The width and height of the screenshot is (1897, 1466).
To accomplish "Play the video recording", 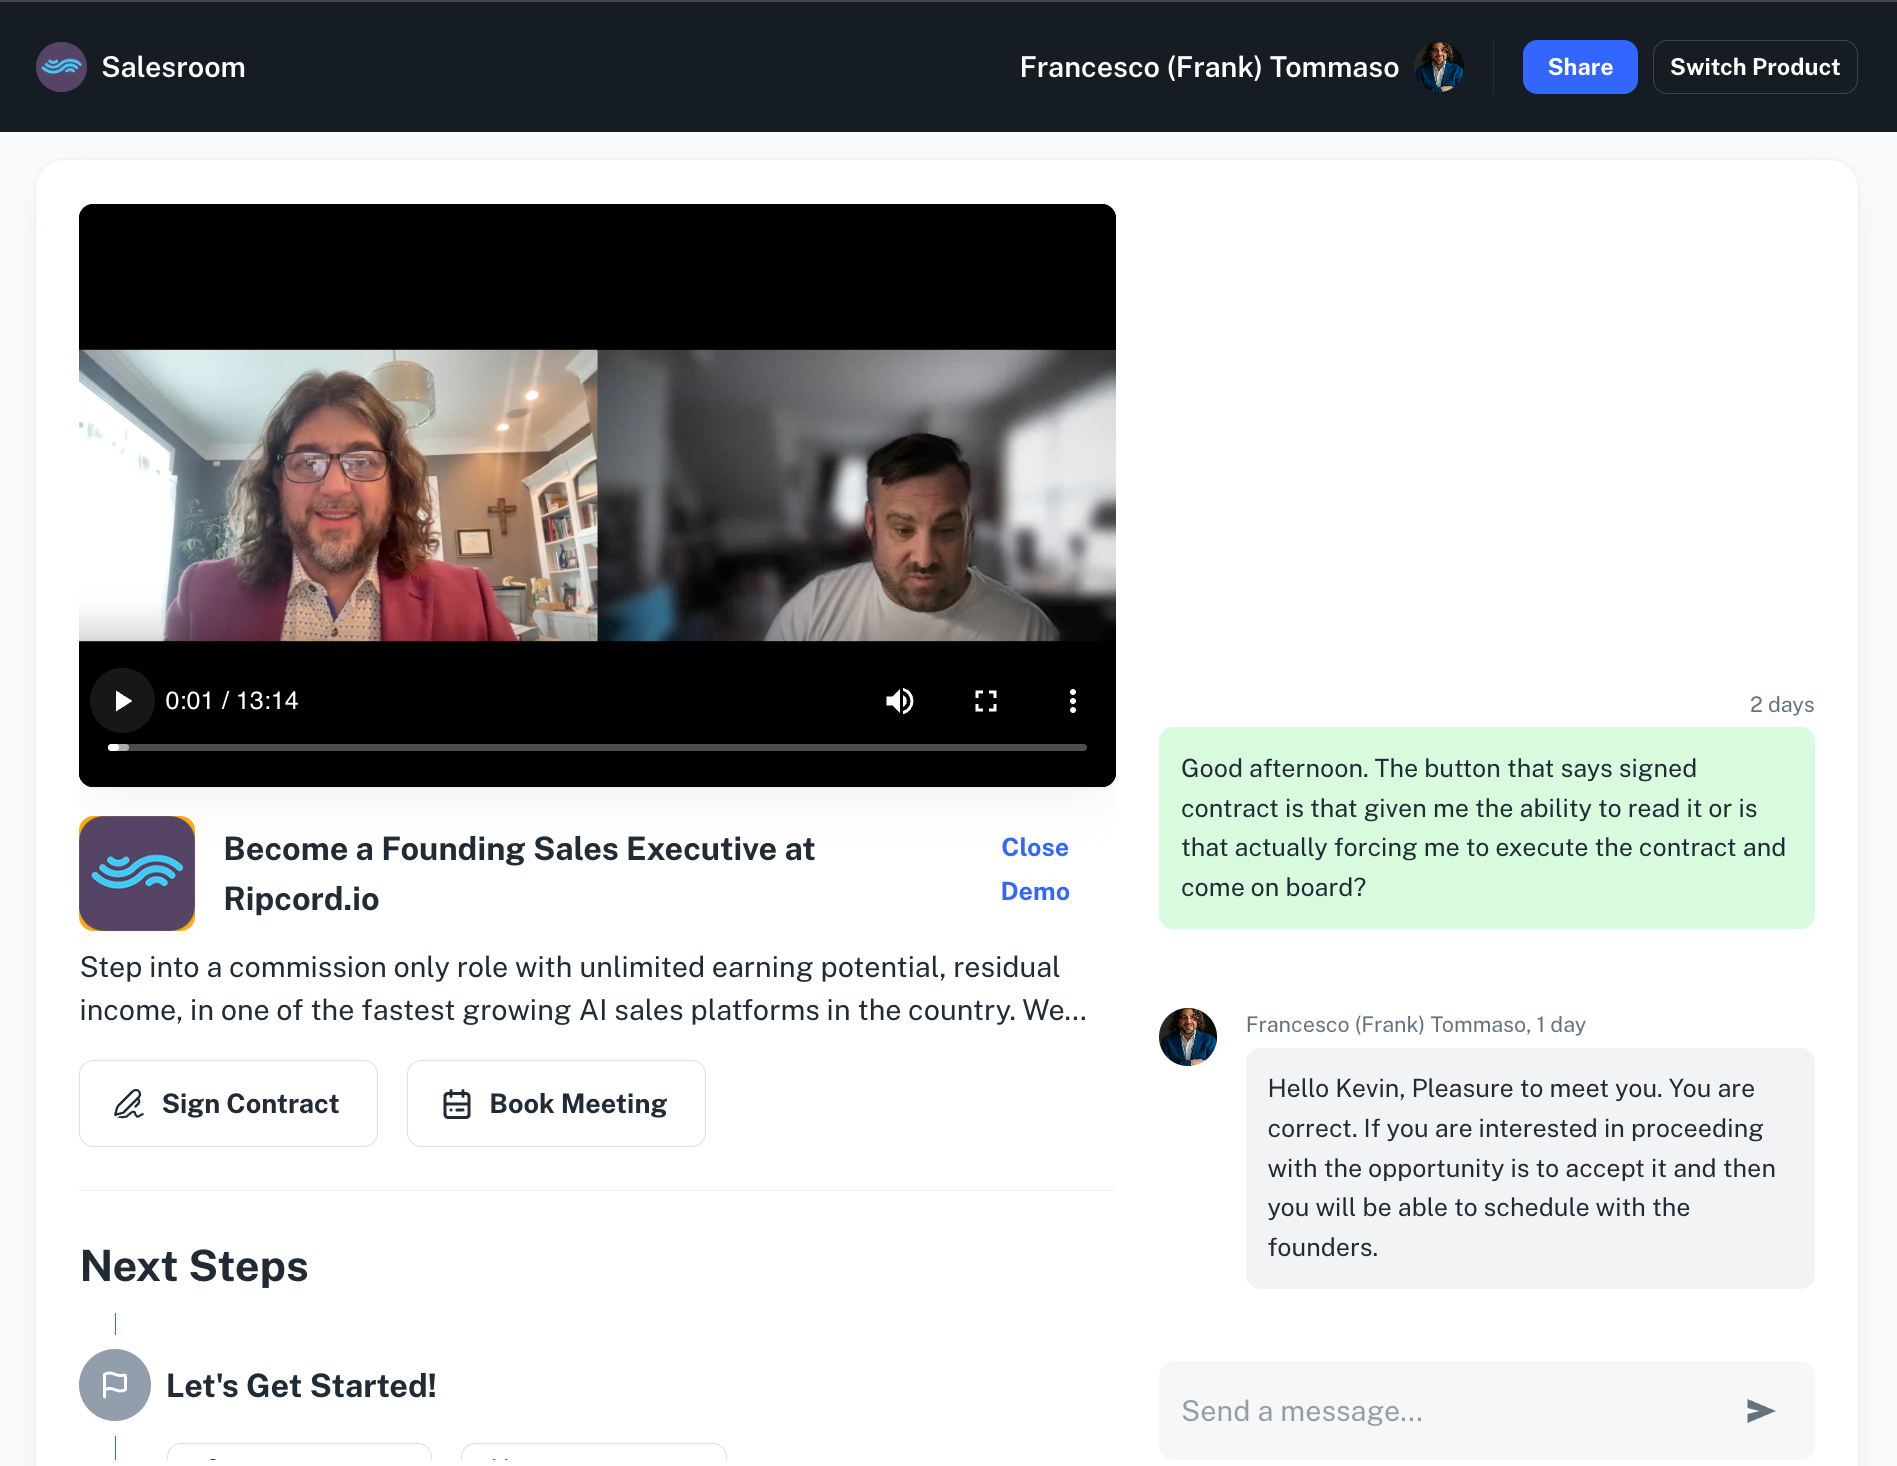I will point(122,701).
